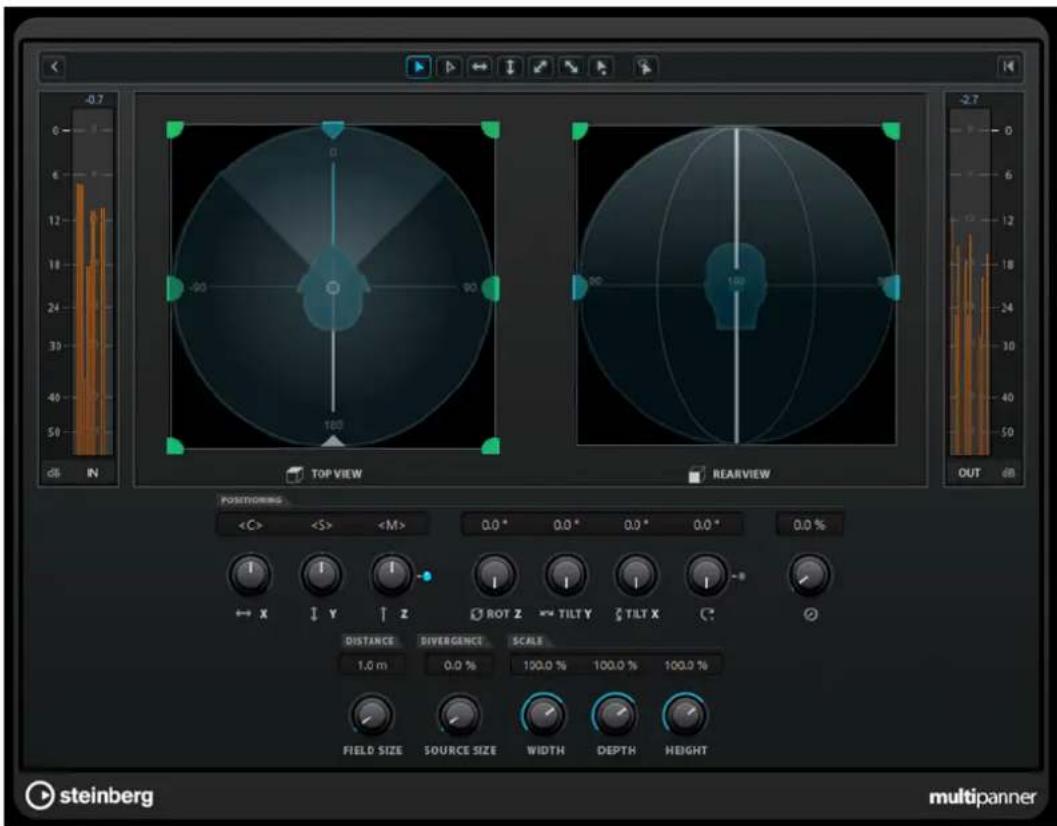Screen dimensions: 1057x826
Task: Click the Height scale knob
Action: click(x=686, y=715)
